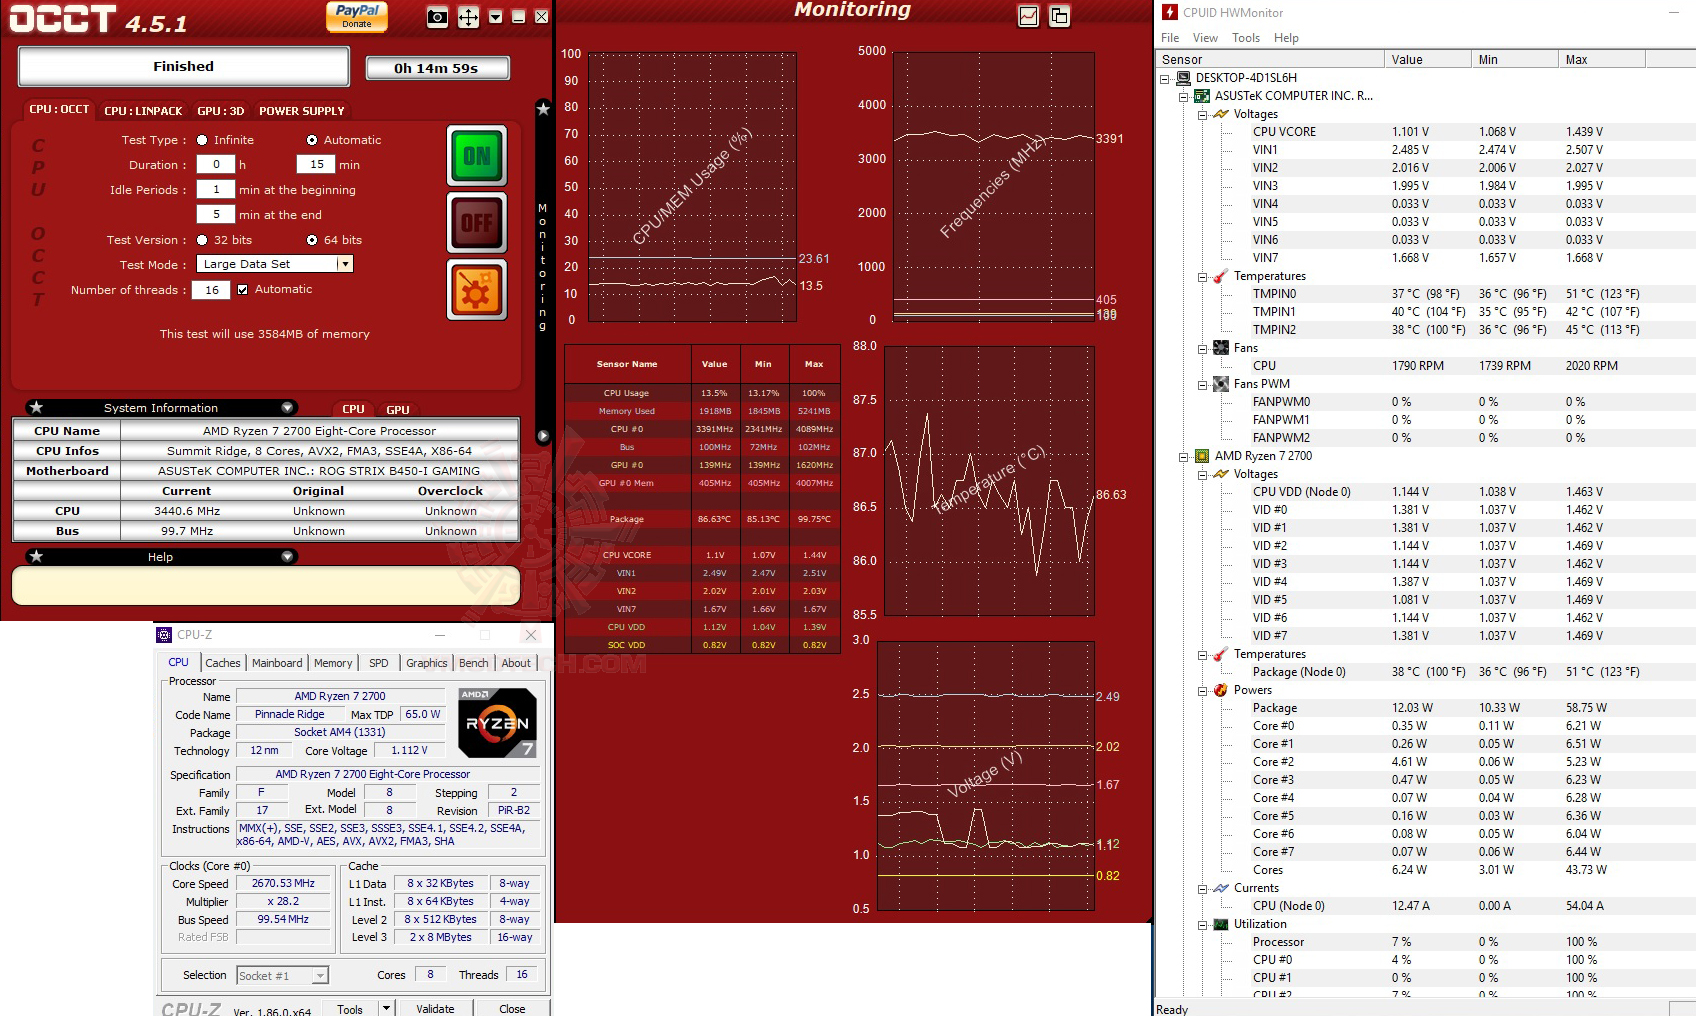Collapse the Fans PWM tree node
This screenshot has width=1696, height=1016.
pos(1203,384)
